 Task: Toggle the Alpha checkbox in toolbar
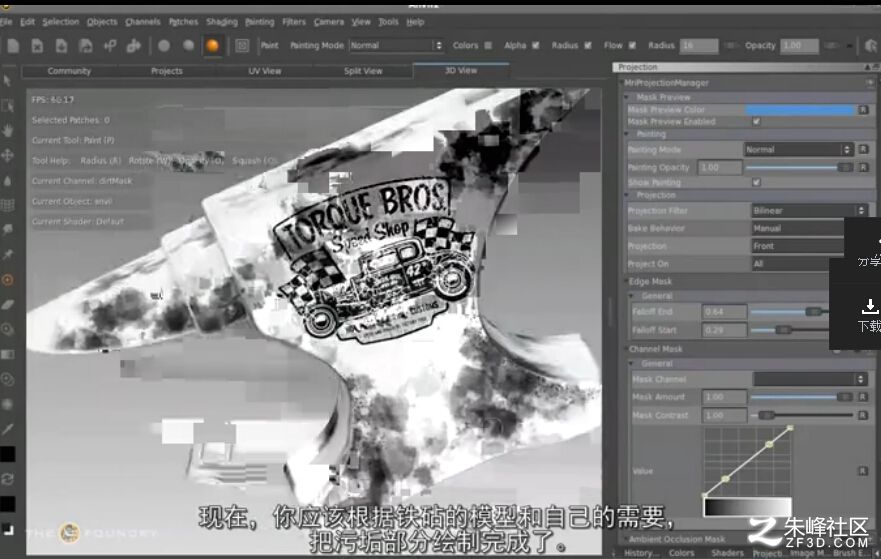coord(535,46)
